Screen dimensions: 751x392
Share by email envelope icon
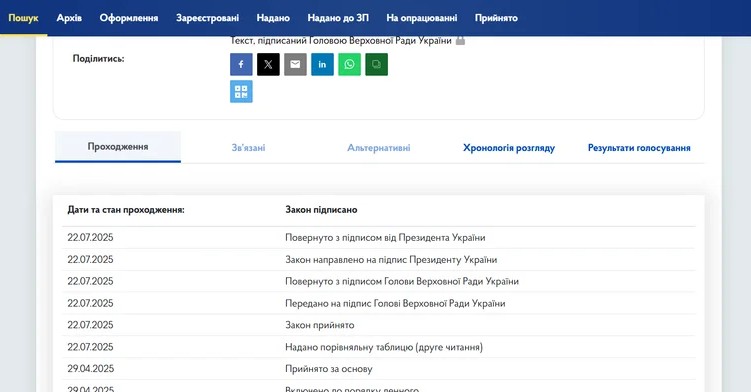295,64
